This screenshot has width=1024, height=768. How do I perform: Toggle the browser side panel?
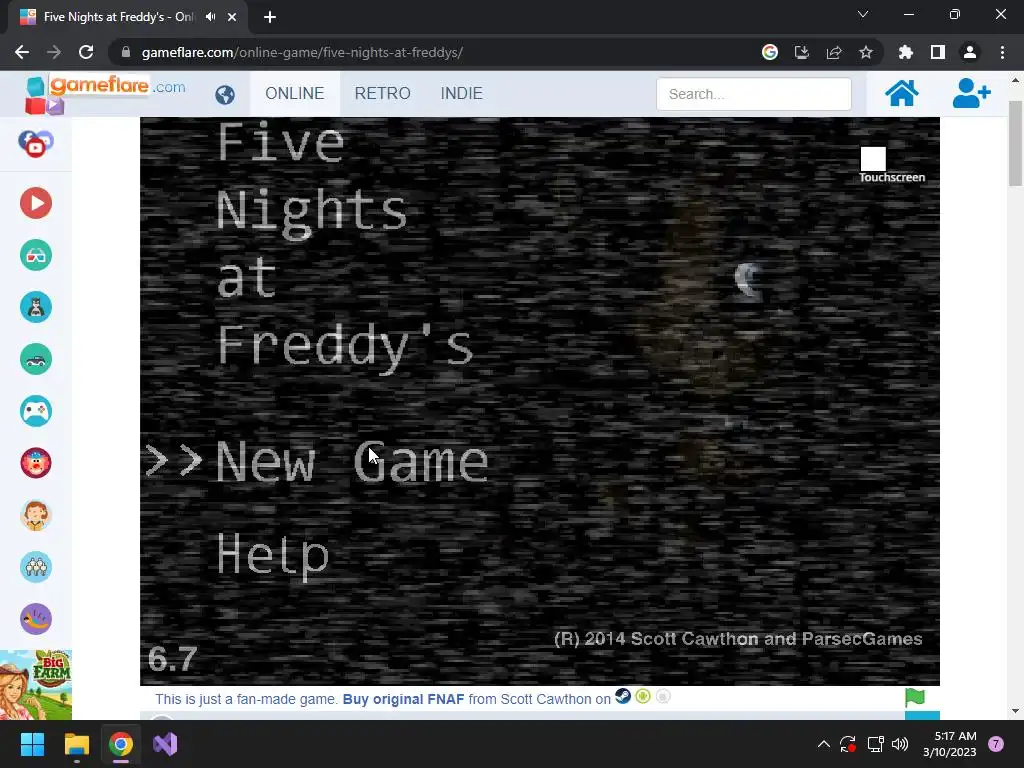[x=938, y=52]
